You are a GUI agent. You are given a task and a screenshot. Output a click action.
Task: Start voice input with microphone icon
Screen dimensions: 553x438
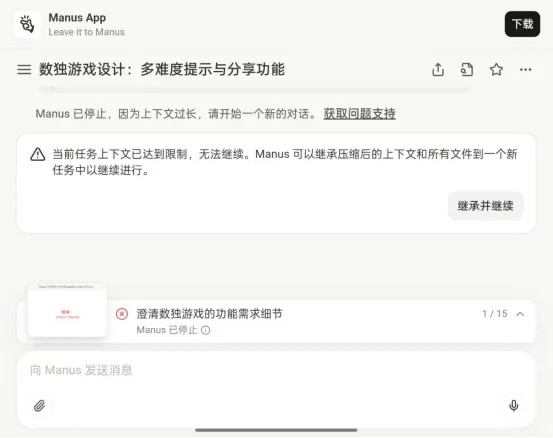coord(514,406)
